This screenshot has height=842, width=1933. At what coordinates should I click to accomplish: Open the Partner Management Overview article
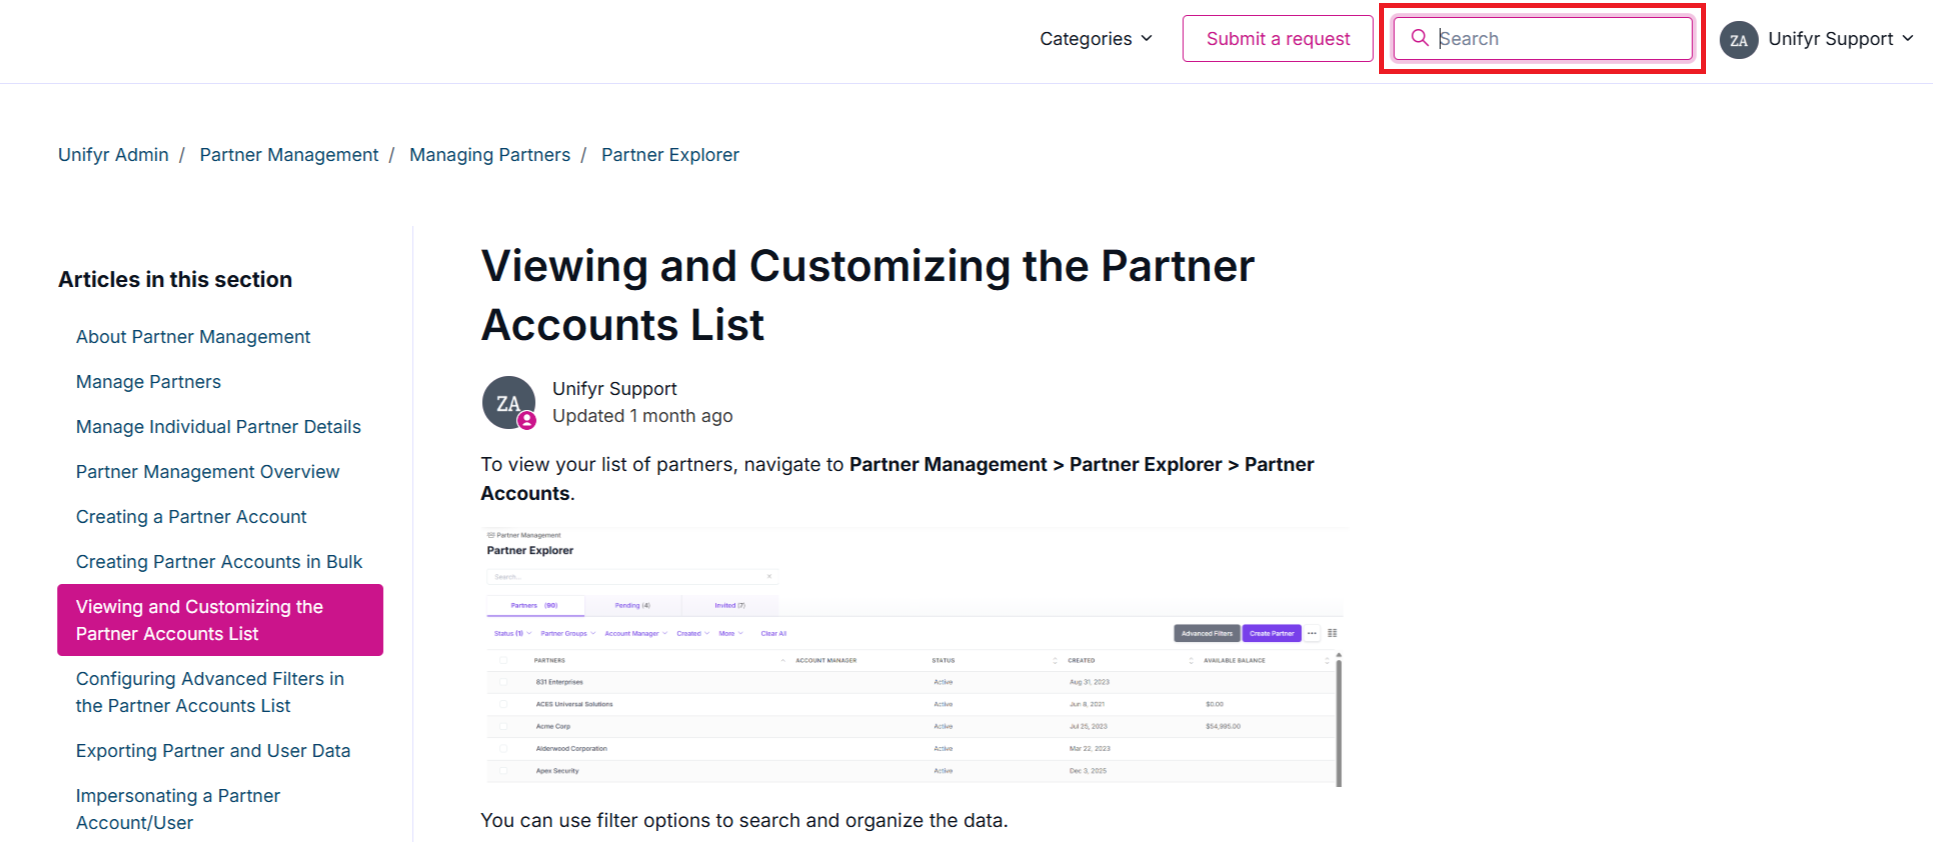pos(208,472)
